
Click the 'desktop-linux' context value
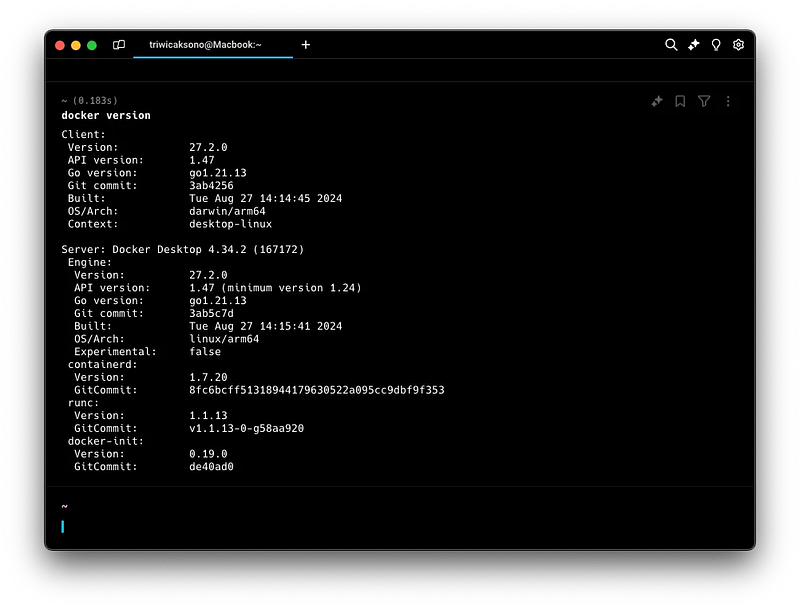(231, 224)
